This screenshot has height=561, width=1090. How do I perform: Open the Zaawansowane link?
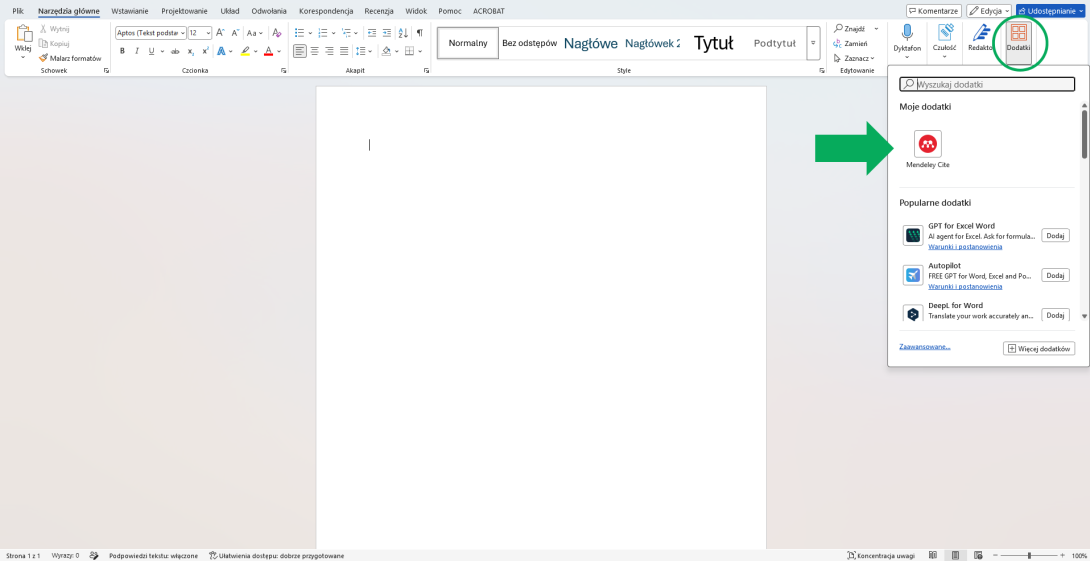click(925, 346)
